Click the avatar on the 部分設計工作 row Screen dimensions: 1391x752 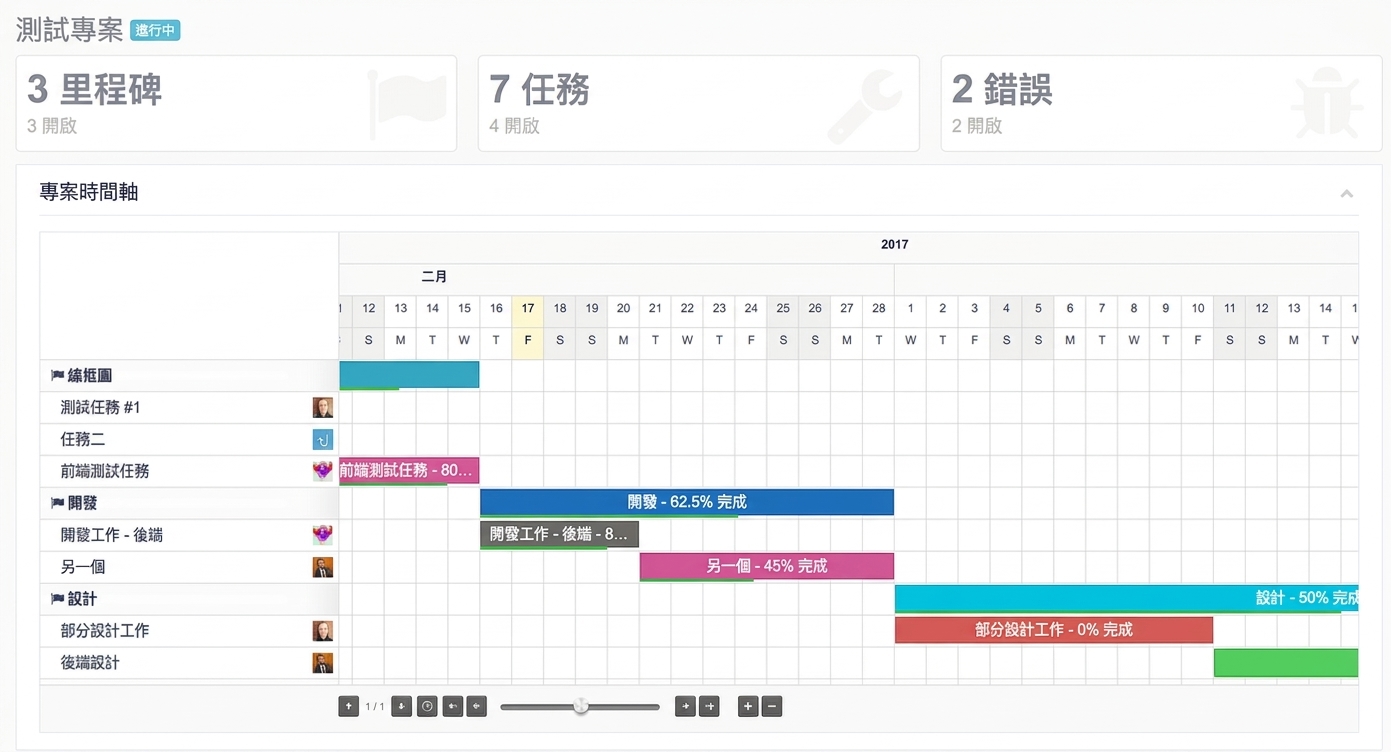tap(323, 631)
